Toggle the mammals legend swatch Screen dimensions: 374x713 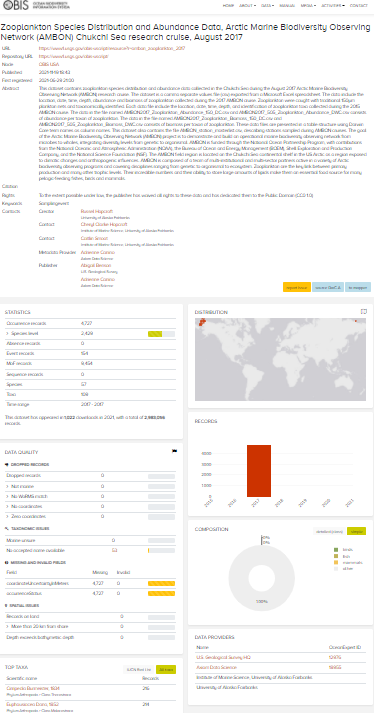click(x=336, y=562)
